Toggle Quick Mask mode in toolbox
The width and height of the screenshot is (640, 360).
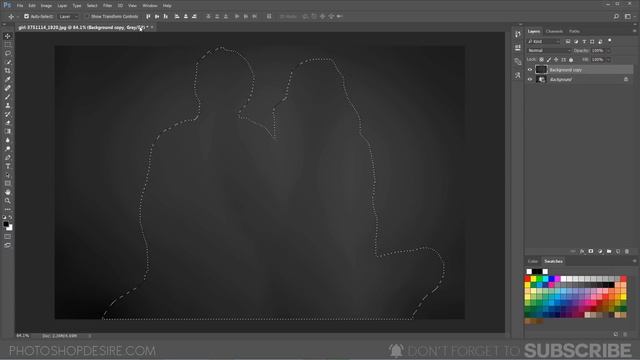[8, 236]
